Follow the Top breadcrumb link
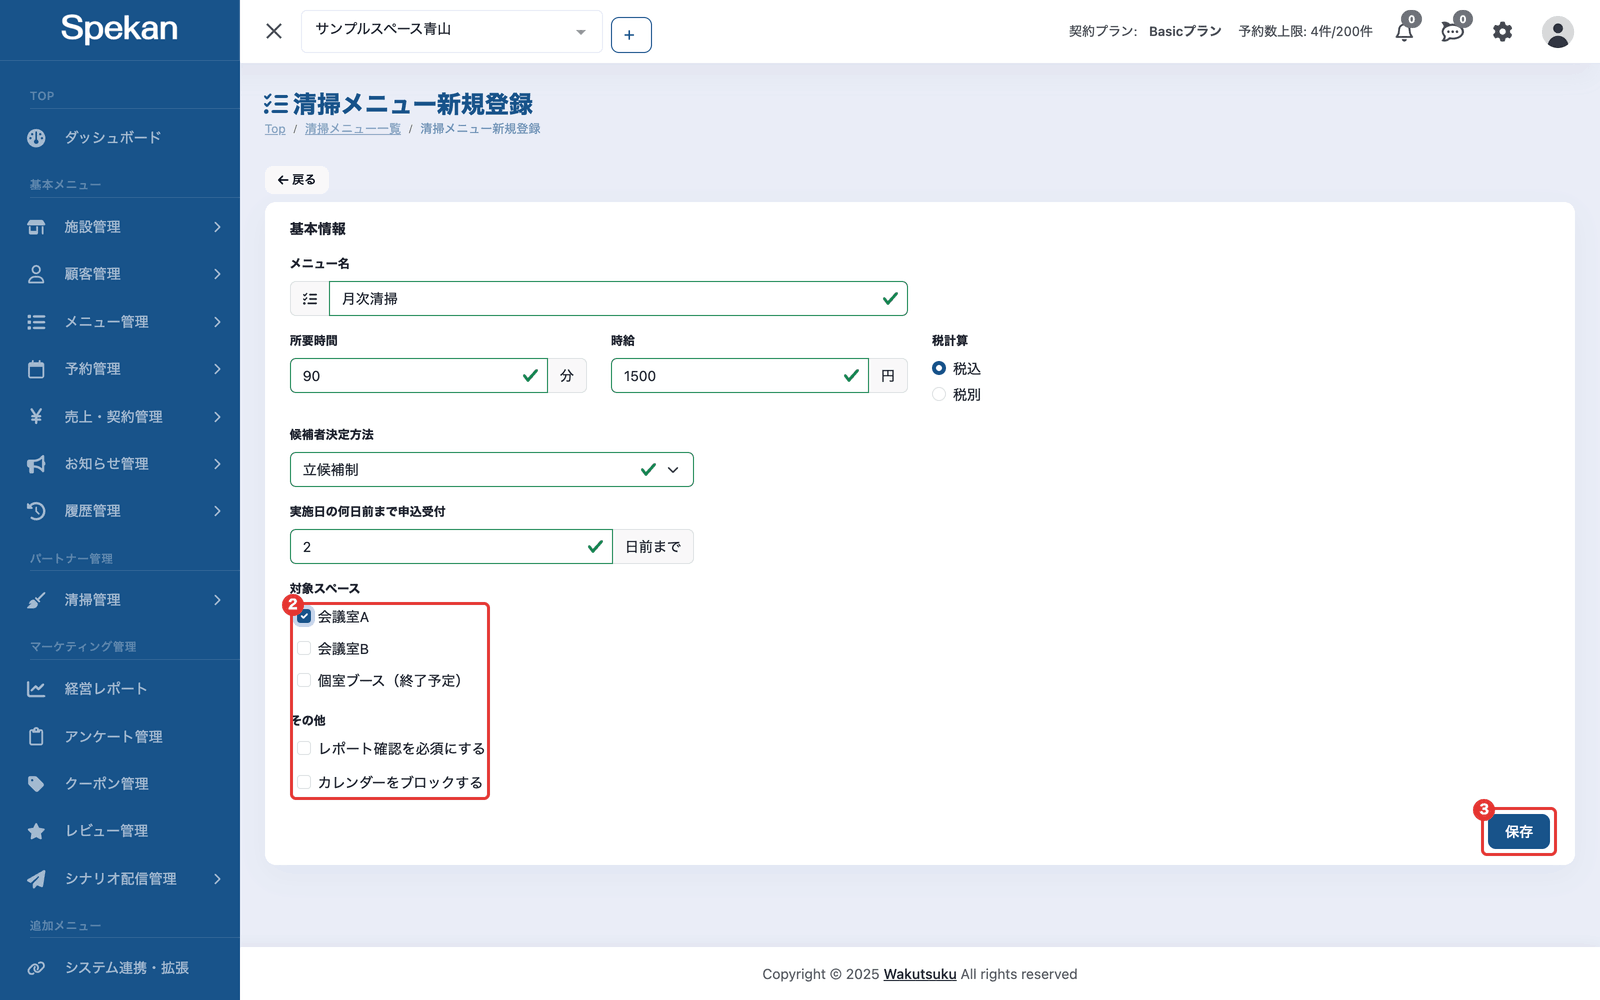Screen dimensions: 1600x1000 tap(275, 129)
